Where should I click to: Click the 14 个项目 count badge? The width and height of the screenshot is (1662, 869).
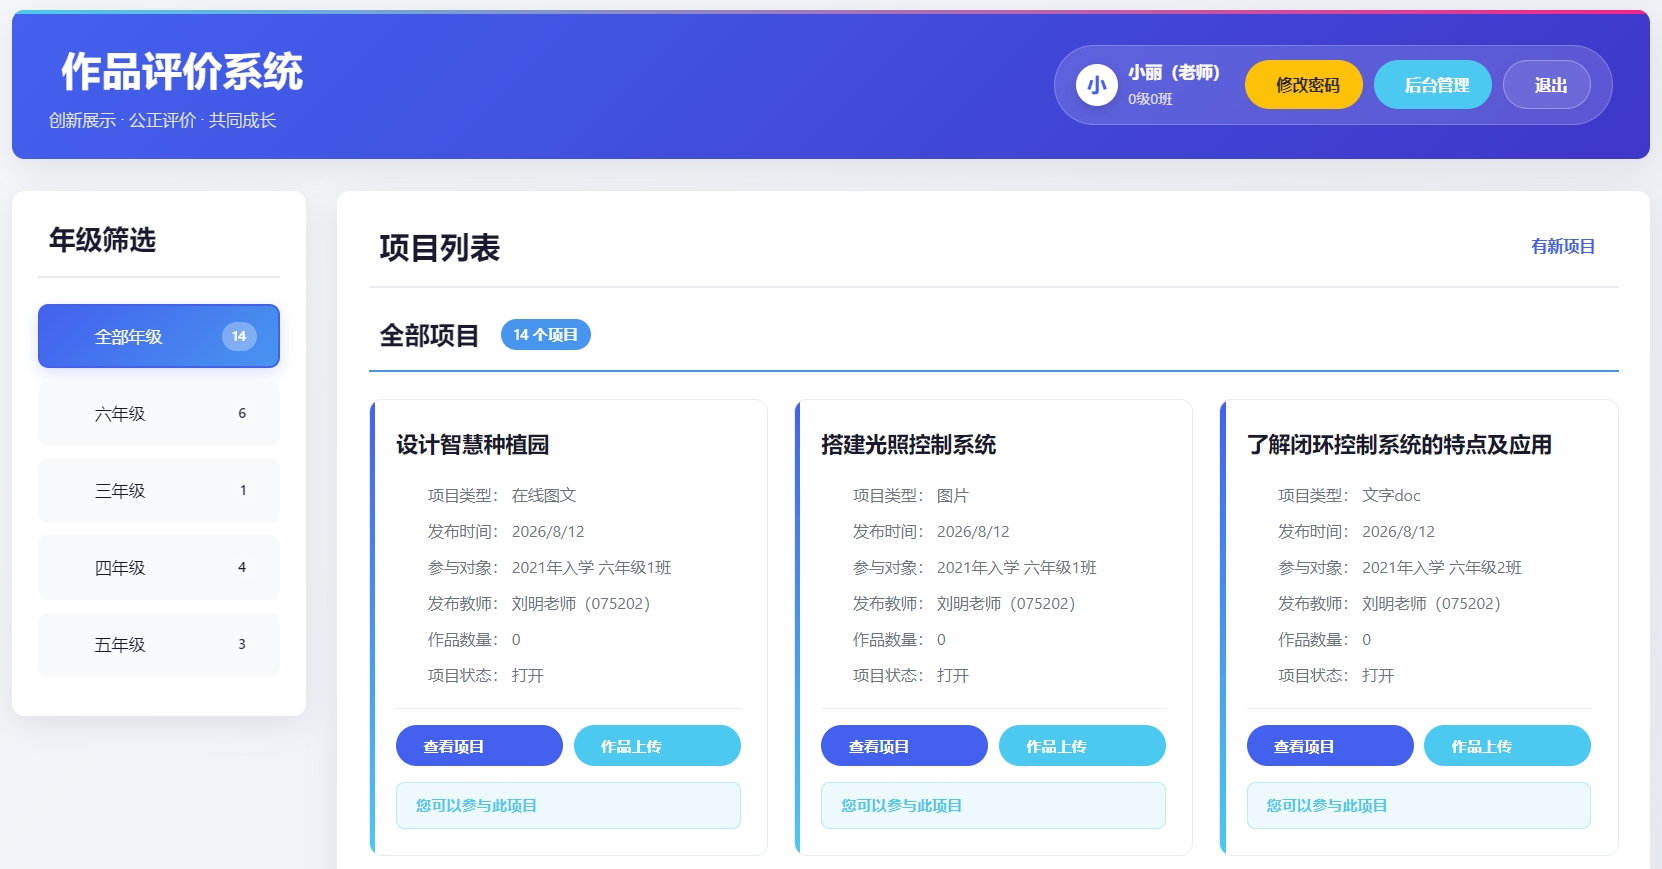coord(546,335)
